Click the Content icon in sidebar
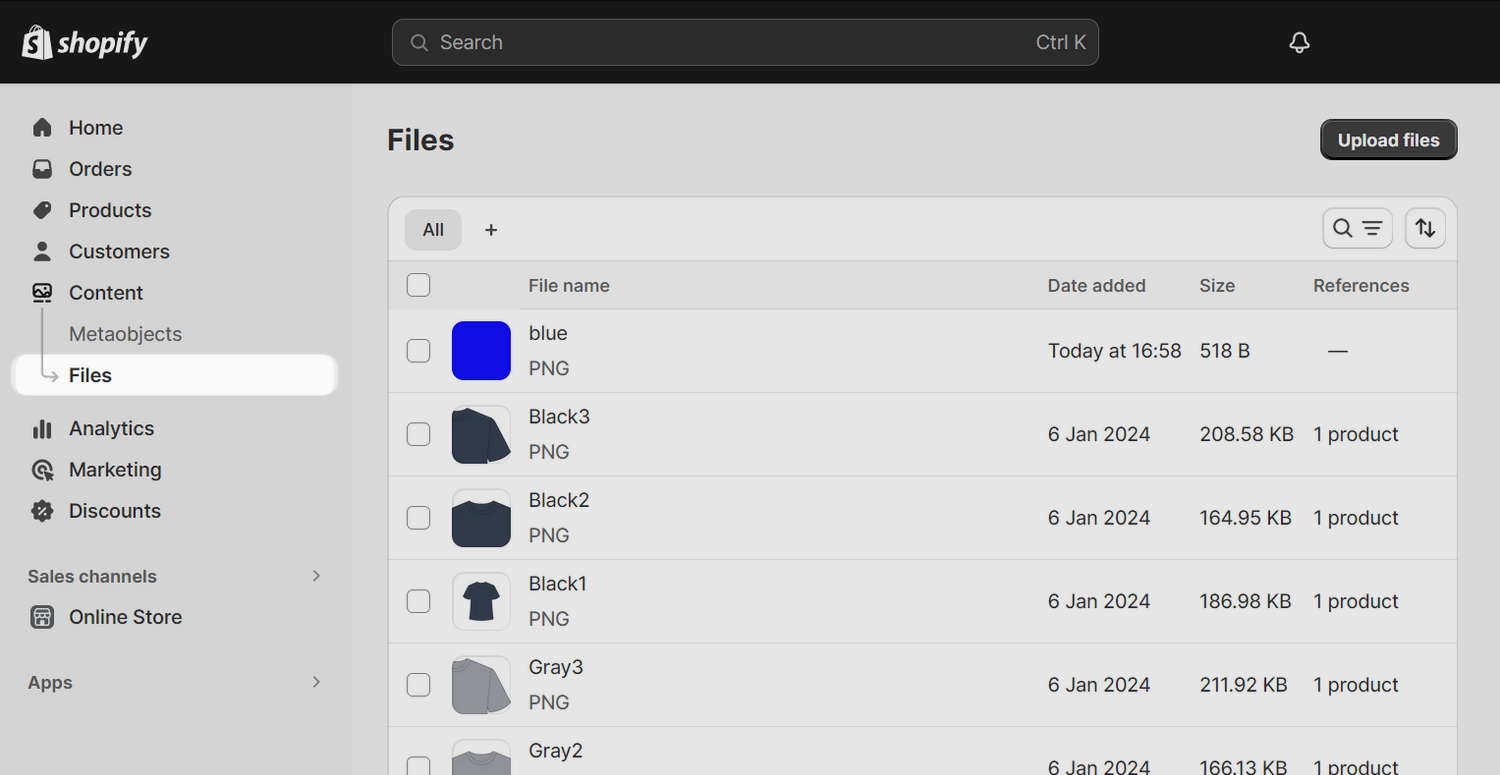The height and width of the screenshot is (775, 1500). click(42, 293)
